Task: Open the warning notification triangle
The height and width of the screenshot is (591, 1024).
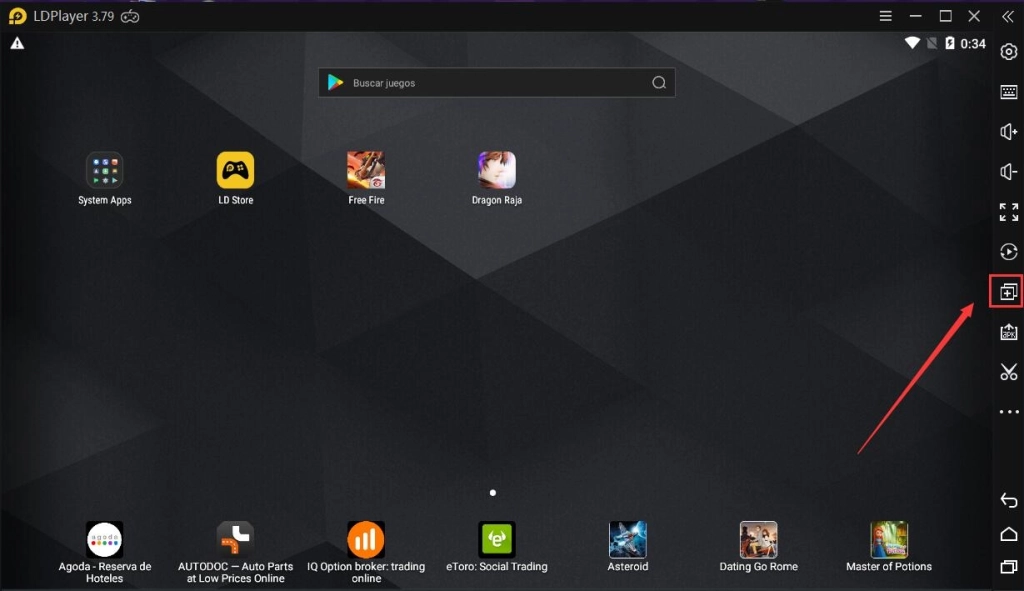Action: (17, 44)
